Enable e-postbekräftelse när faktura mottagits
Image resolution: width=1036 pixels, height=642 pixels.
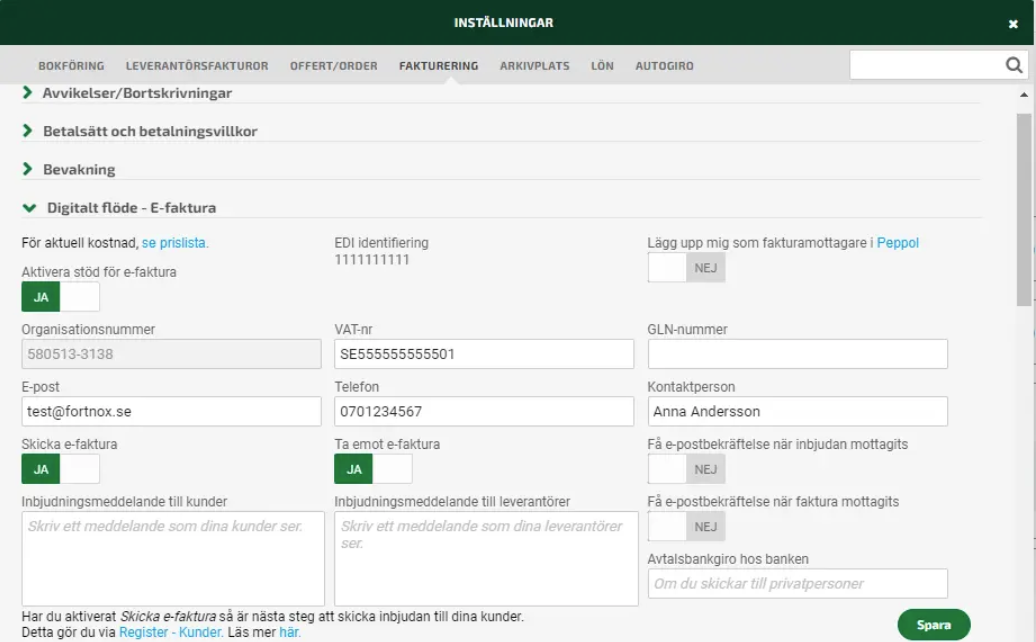(x=686, y=526)
